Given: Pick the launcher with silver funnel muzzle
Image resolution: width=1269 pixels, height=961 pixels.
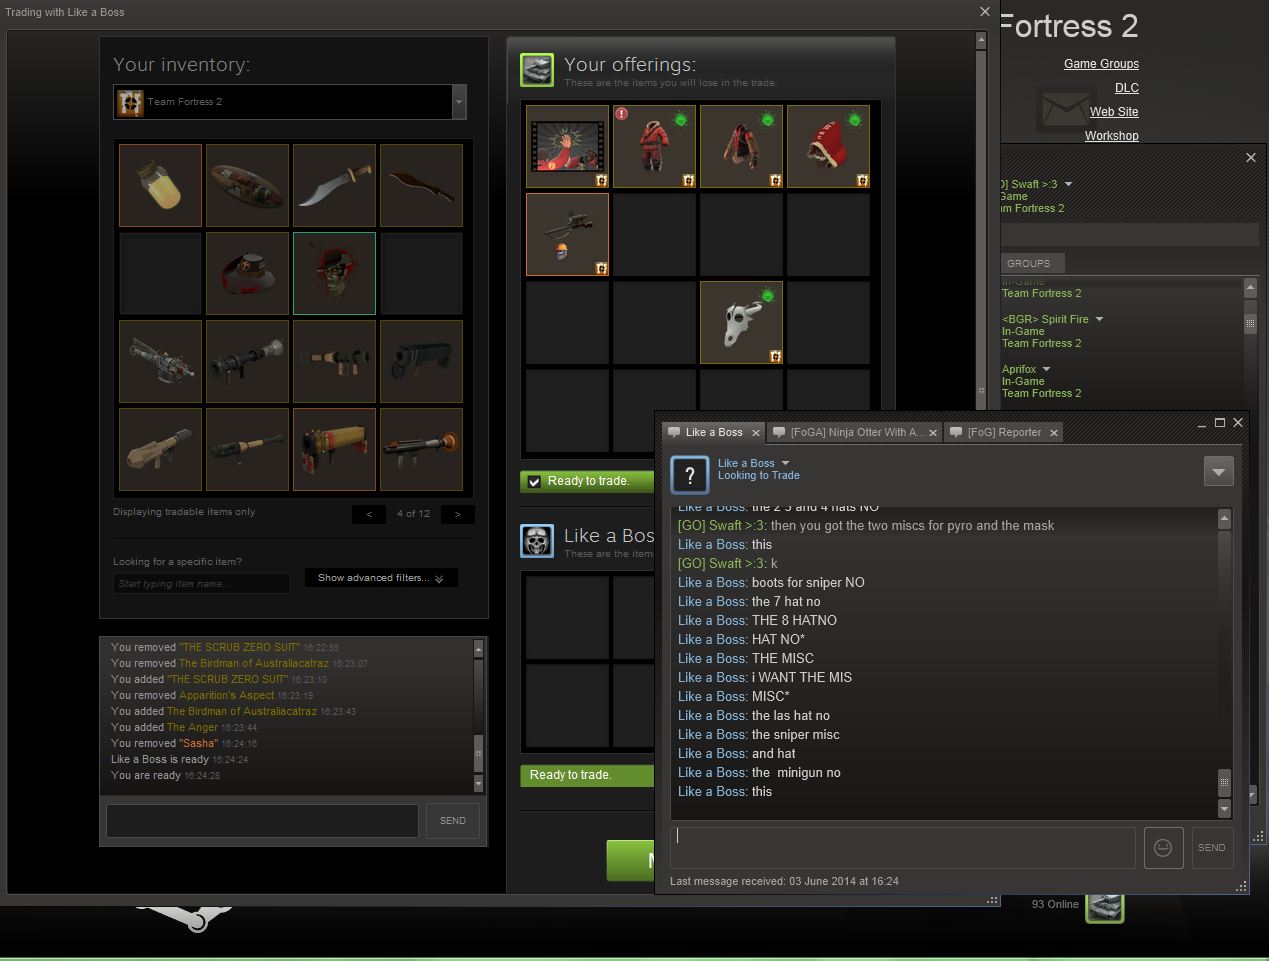Looking at the screenshot, I should [247, 361].
